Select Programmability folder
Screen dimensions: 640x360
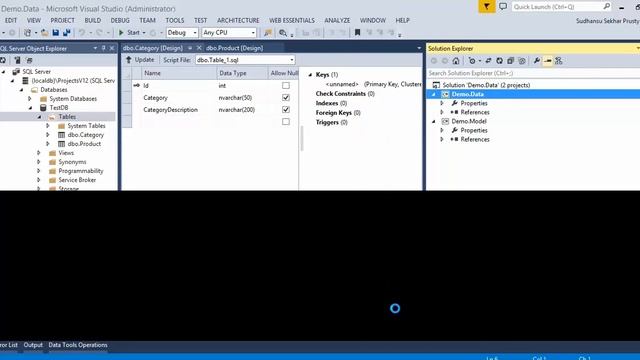[x=81, y=171]
